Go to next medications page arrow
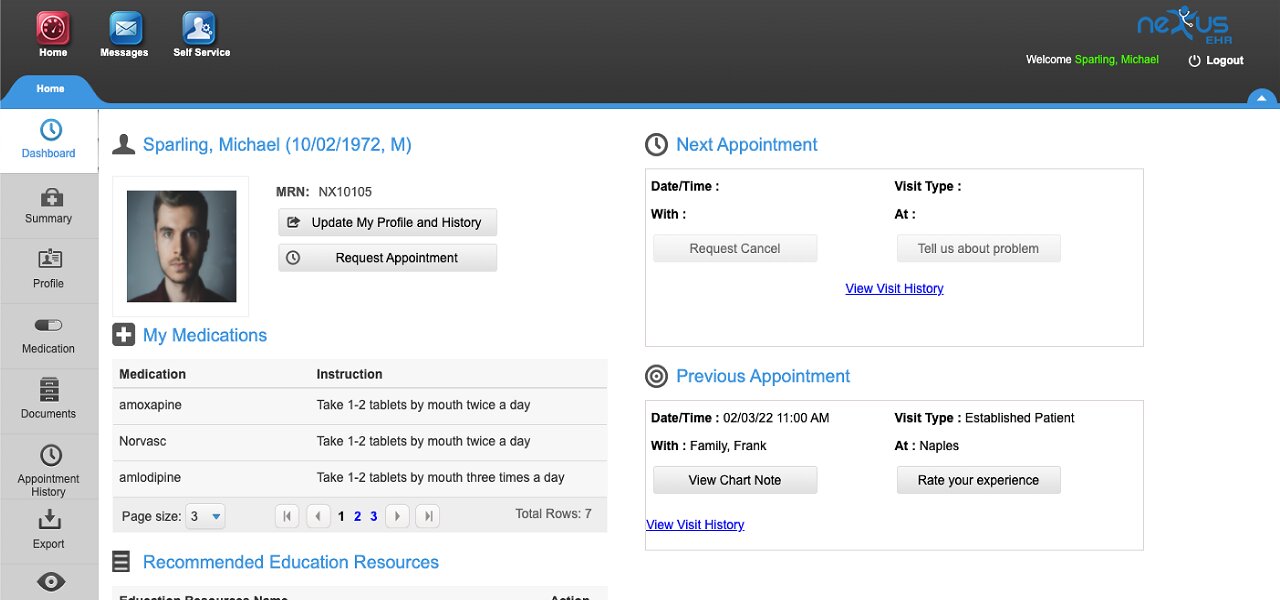Screen dimensions: 1280x600 (397, 517)
